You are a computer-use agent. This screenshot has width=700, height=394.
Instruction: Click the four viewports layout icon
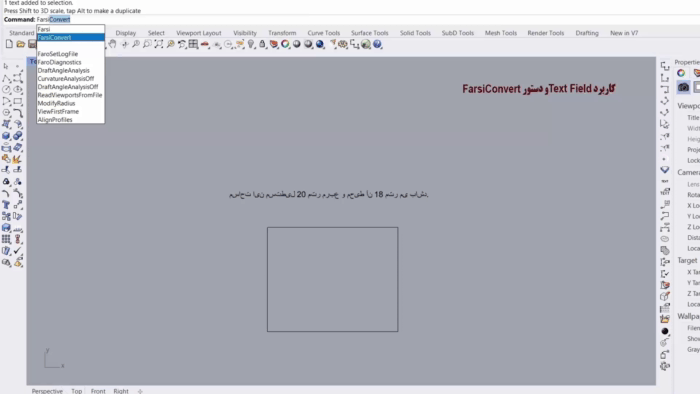point(193,44)
